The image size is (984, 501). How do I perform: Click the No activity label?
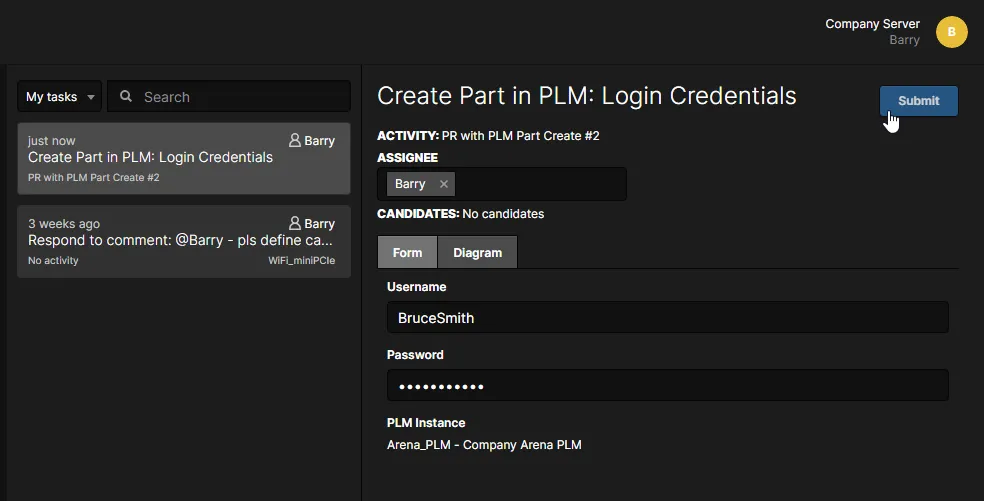coord(53,261)
